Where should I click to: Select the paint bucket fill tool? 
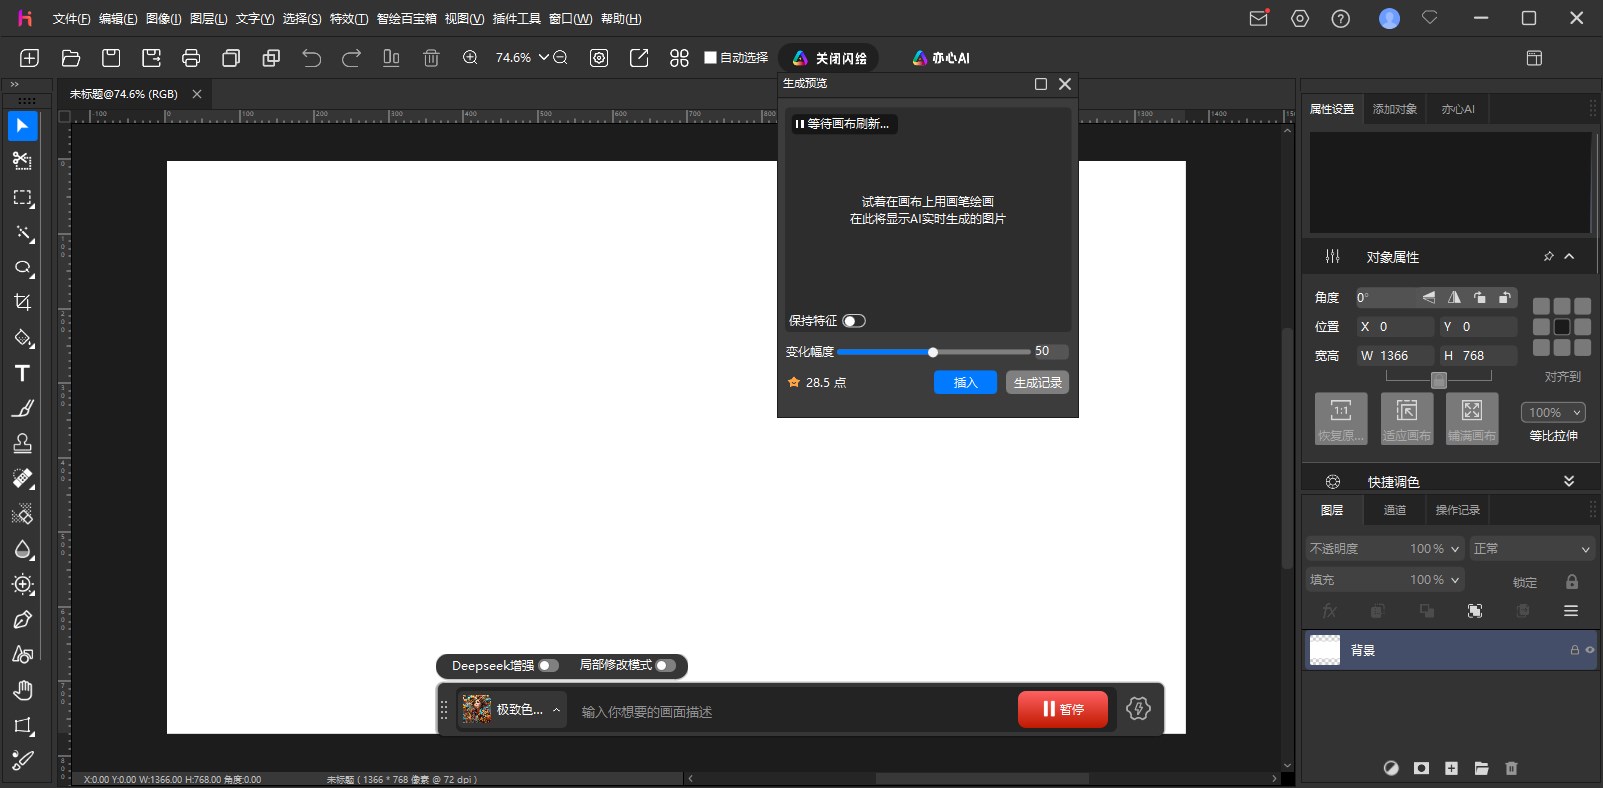pos(22,338)
